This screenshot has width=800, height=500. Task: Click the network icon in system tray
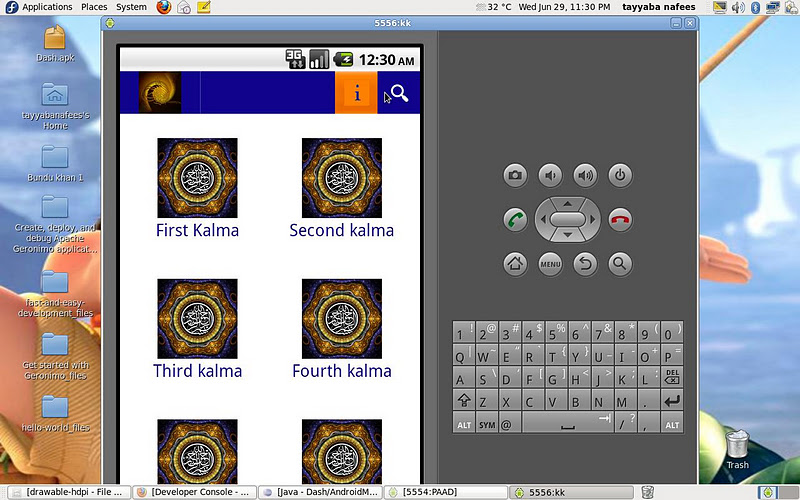[x=772, y=7]
